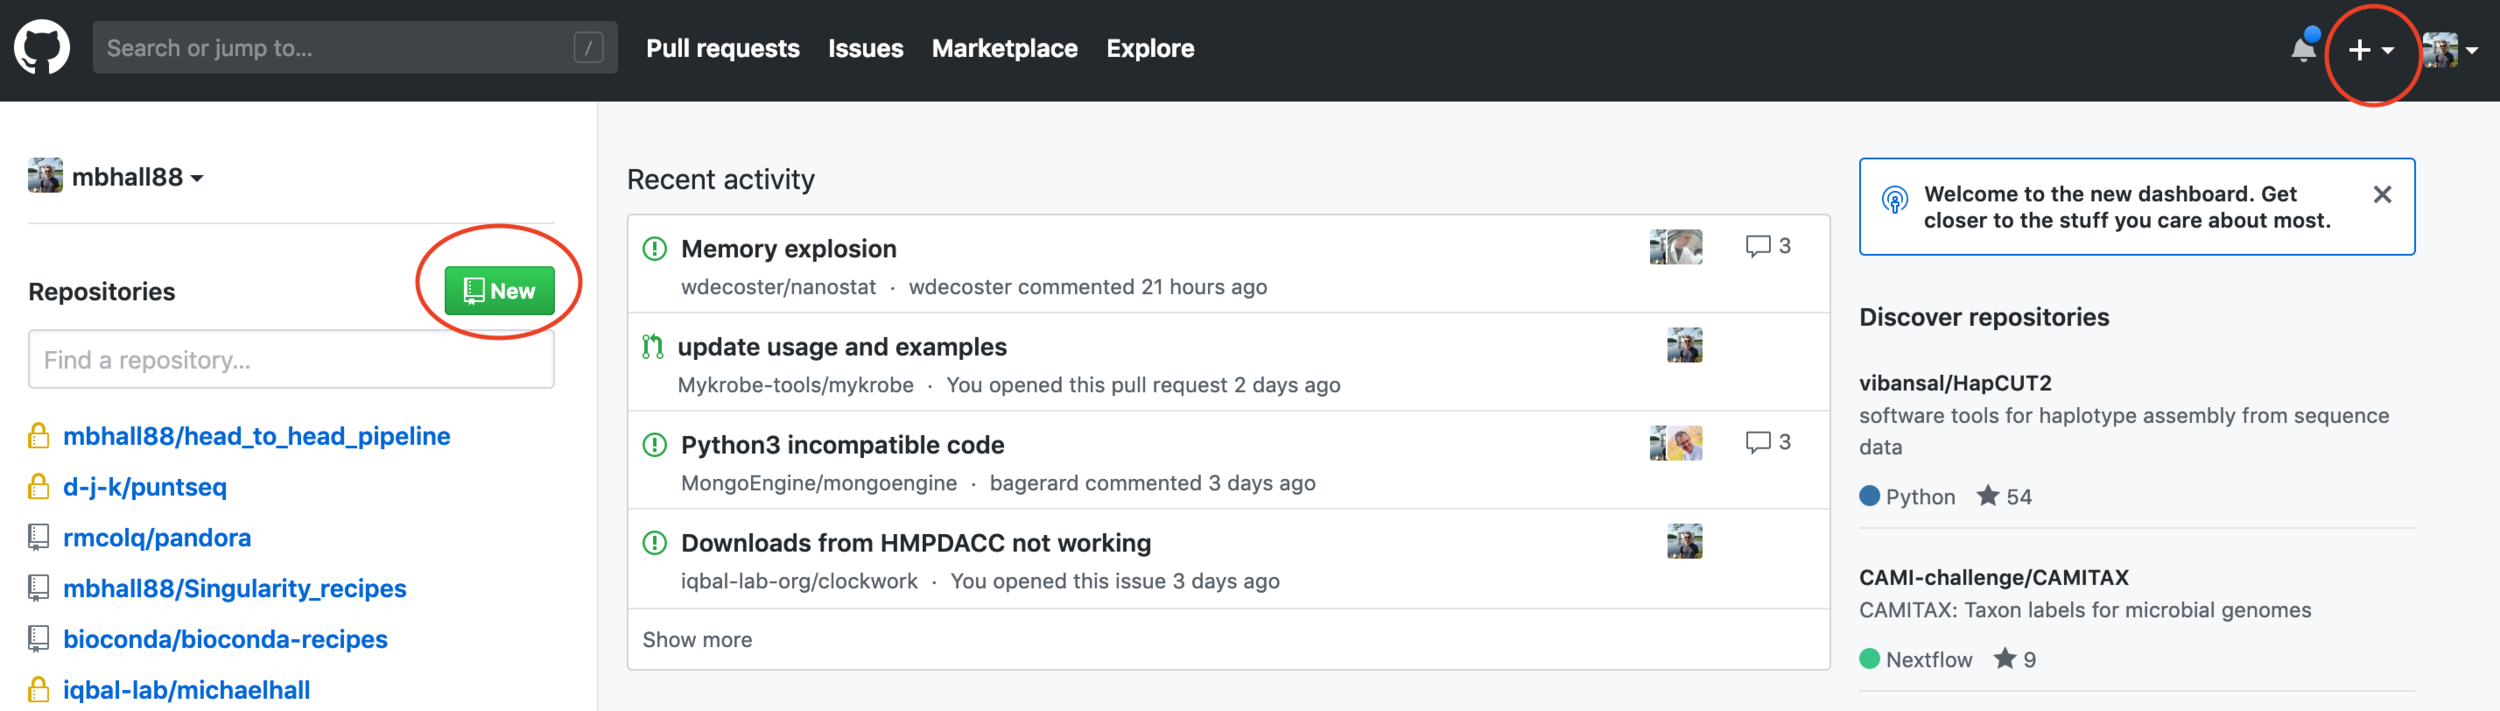Click lock icon beside head_to_head_pipeline
2500x711 pixels.
coord(38,435)
